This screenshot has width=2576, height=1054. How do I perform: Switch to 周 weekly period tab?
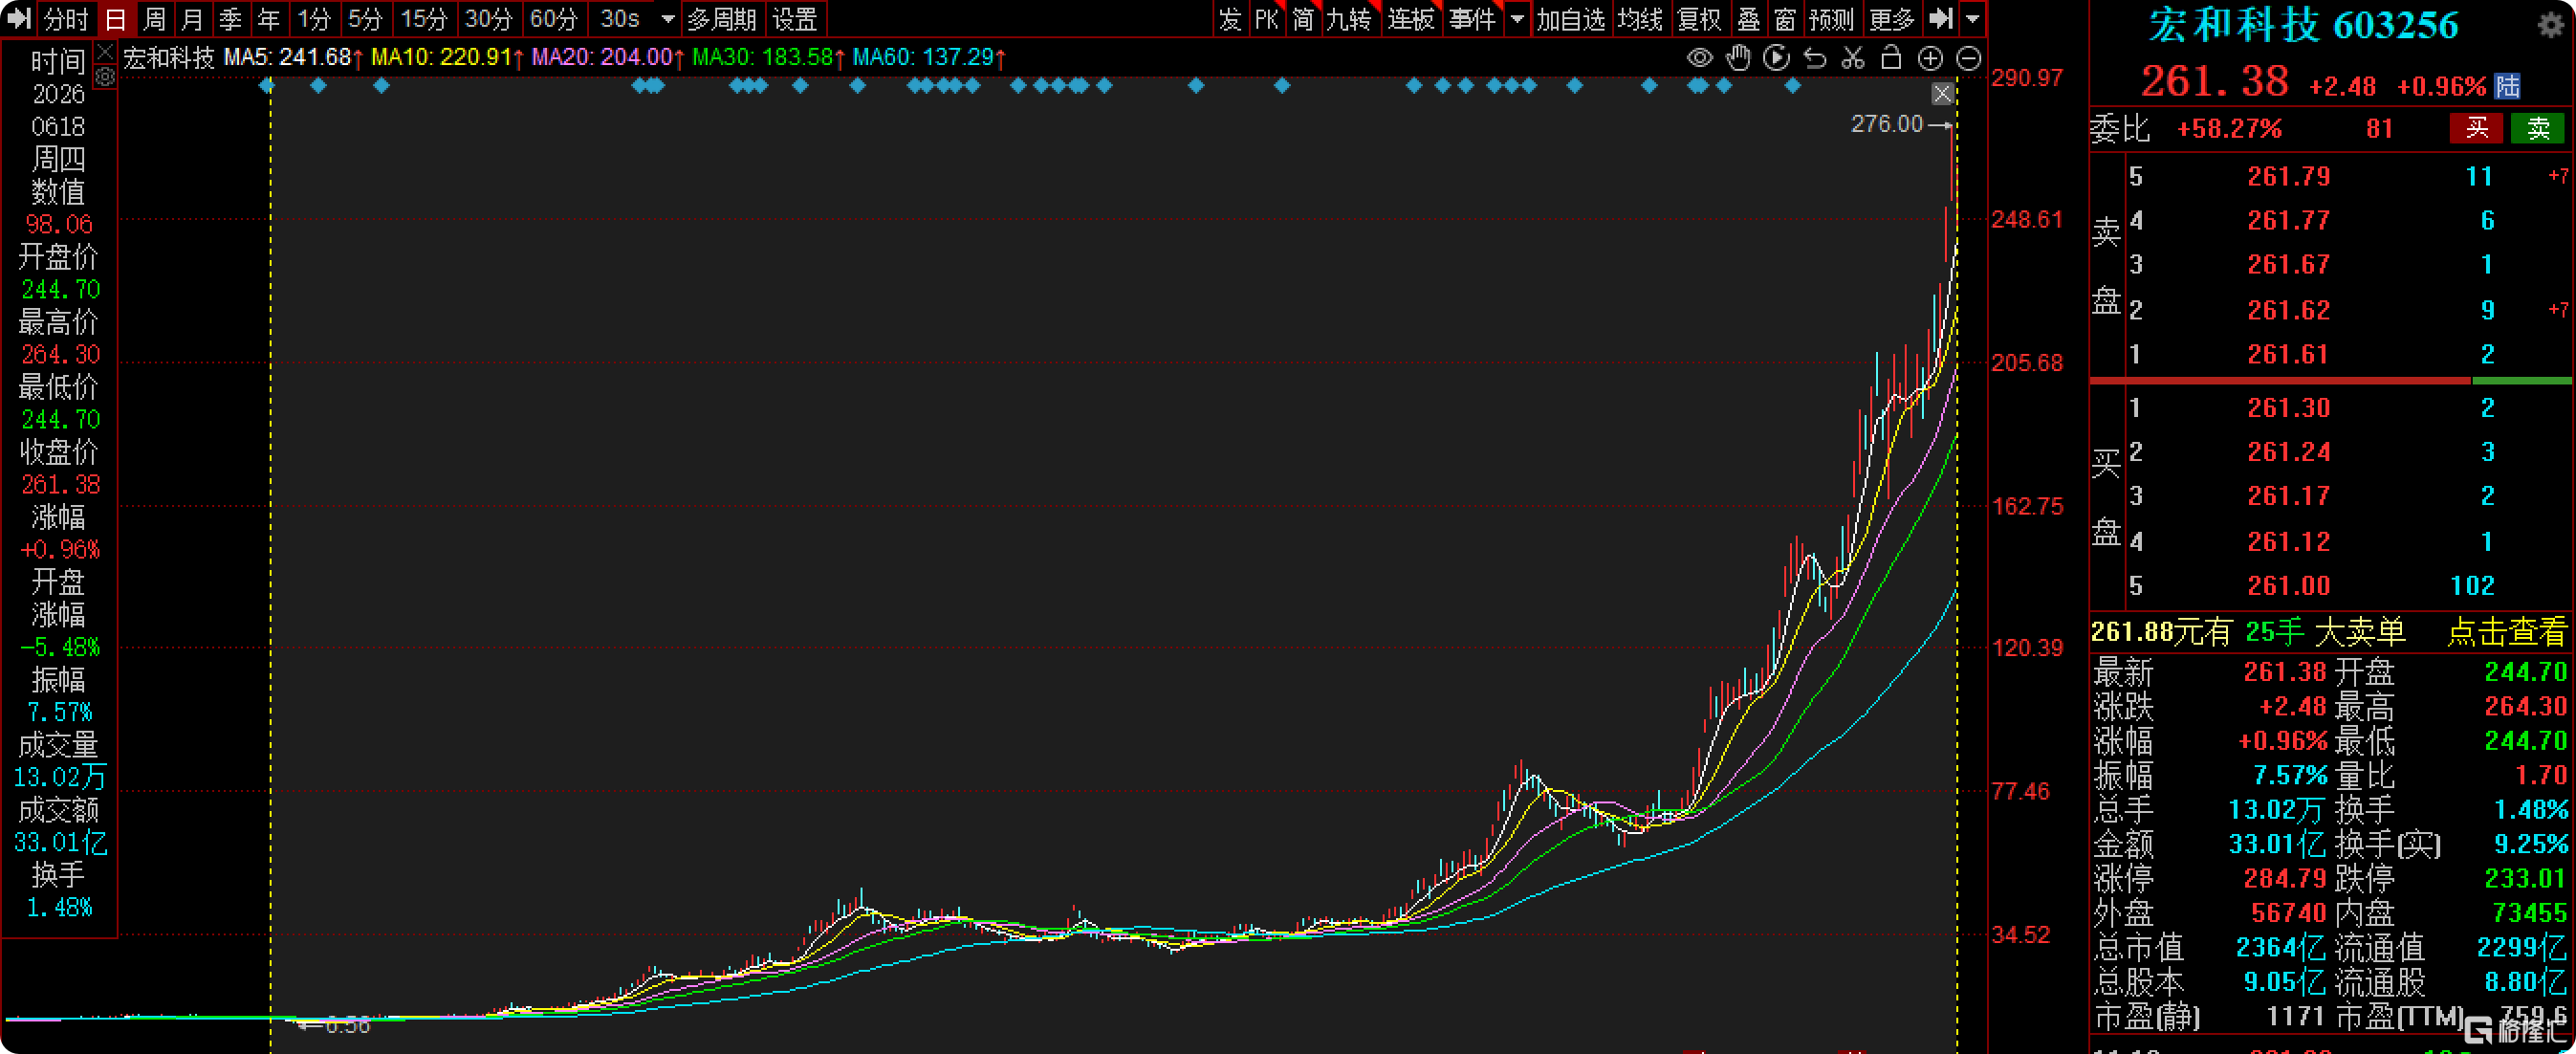point(154,18)
